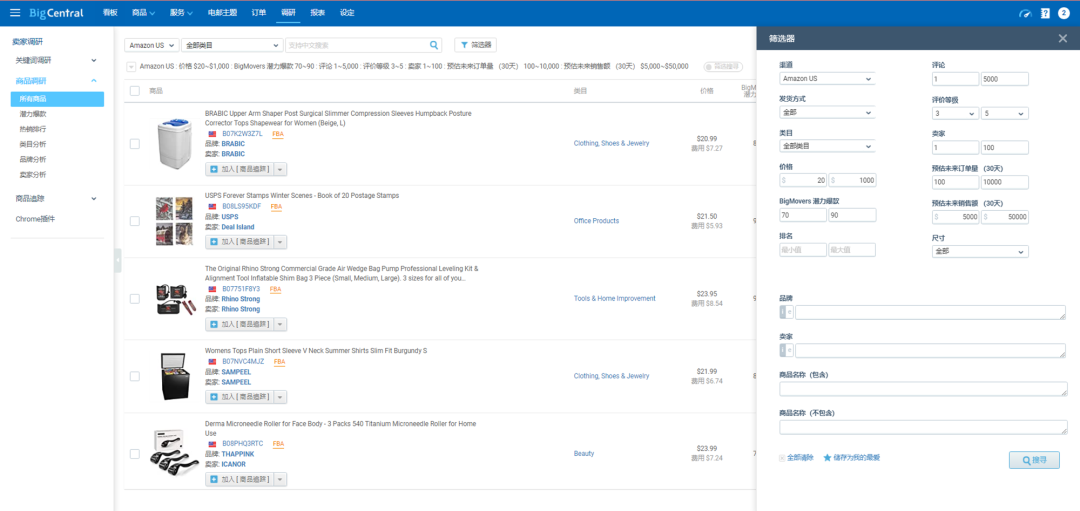Close the 筛选器 filter panel
The height and width of the screenshot is (511, 1080).
coord(1063,39)
